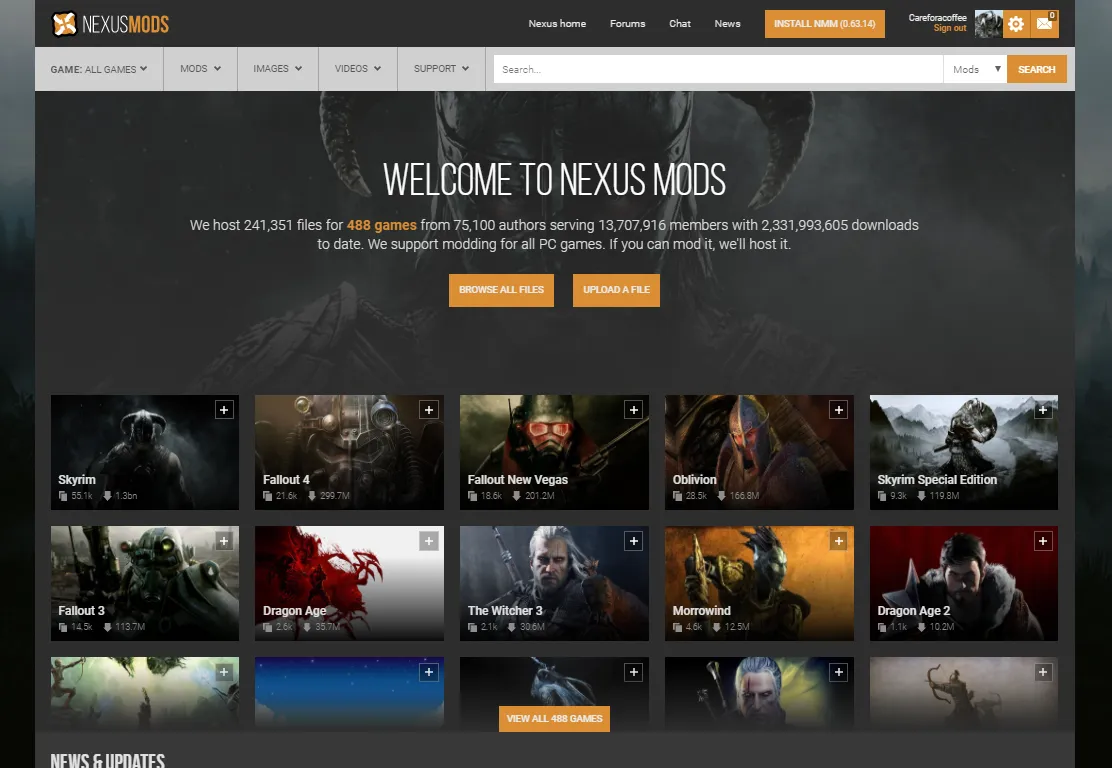This screenshot has width=1112, height=768.
Task: Open the News page
Action: pyautogui.click(x=727, y=23)
